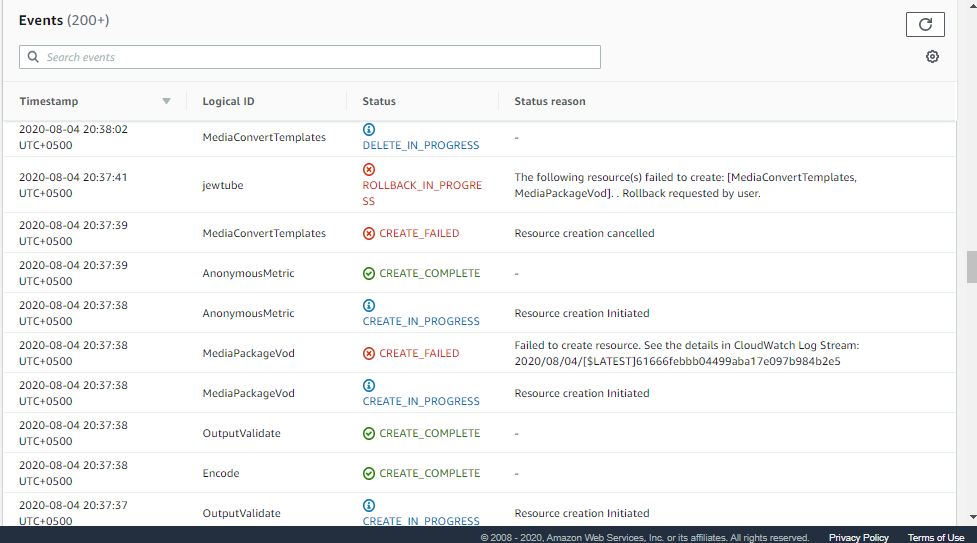Image resolution: width=977 pixels, height=543 pixels.
Task: Click the scrollbar up arrow
Action: (x=972, y=5)
